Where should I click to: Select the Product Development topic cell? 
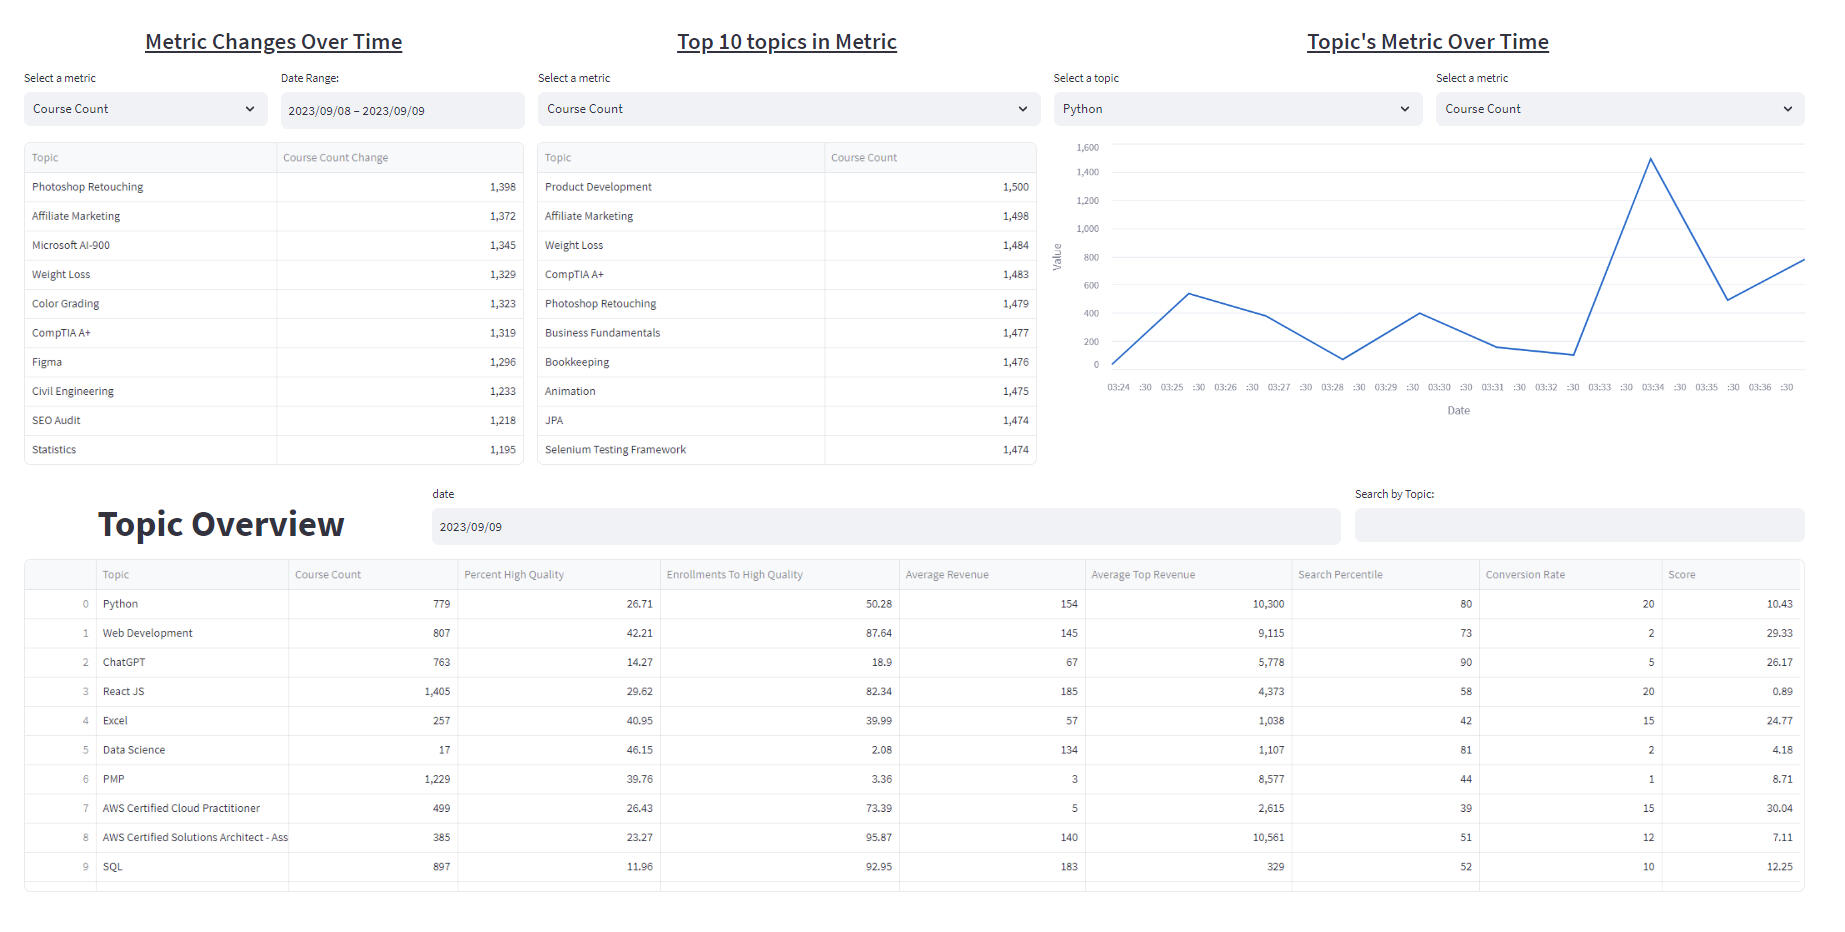[x=598, y=187]
